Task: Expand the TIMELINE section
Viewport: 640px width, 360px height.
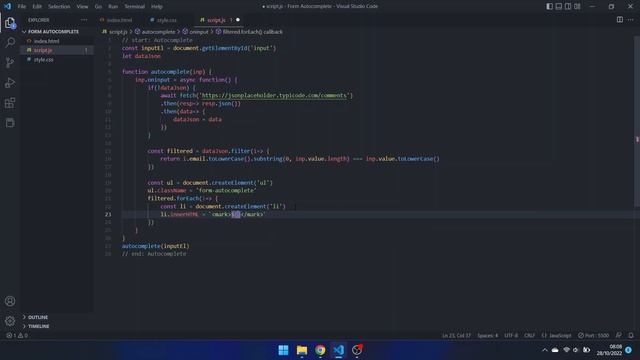Action: 38,326
